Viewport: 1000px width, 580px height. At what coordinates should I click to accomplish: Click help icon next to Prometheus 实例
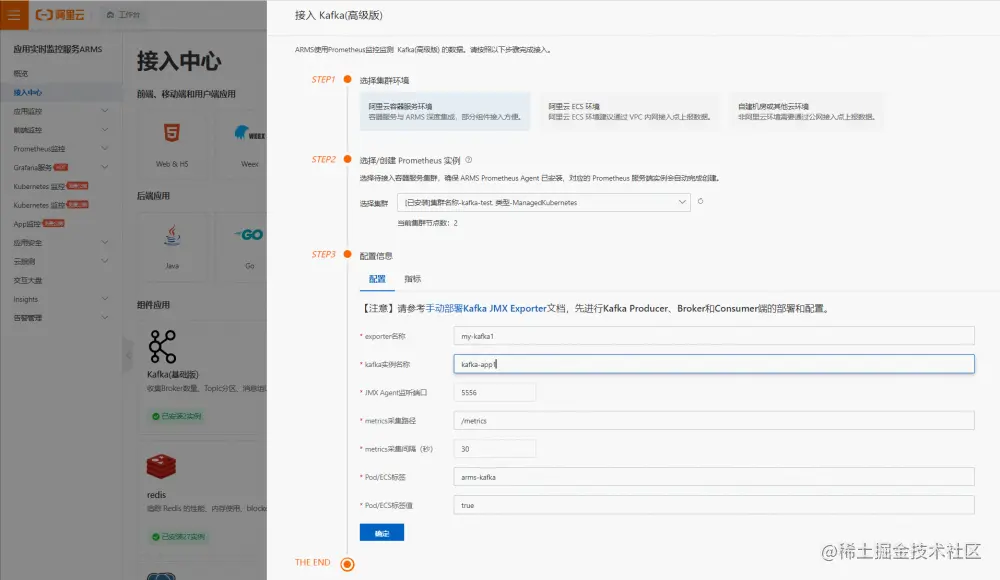[x=469, y=160]
